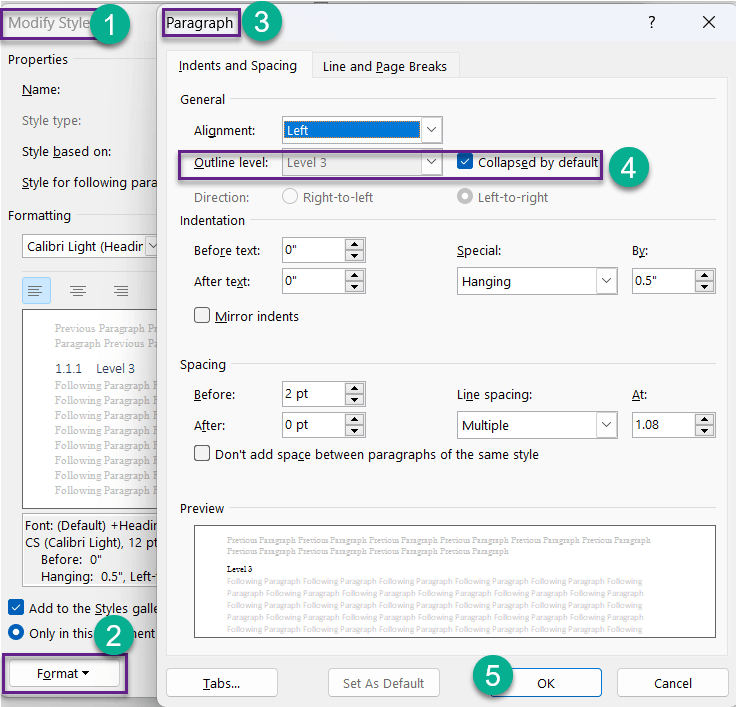Increase line spacing At value up arrow

tap(705, 419)
